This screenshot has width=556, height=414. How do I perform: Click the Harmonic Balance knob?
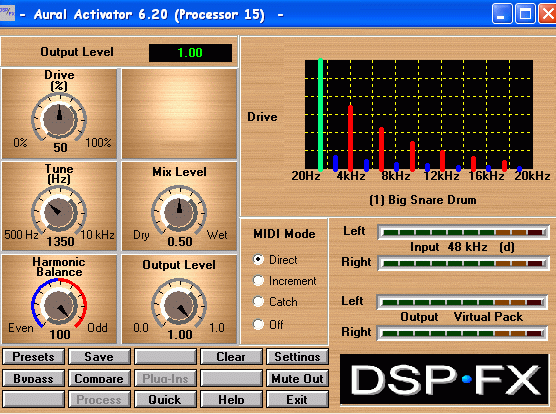[59, 305]
